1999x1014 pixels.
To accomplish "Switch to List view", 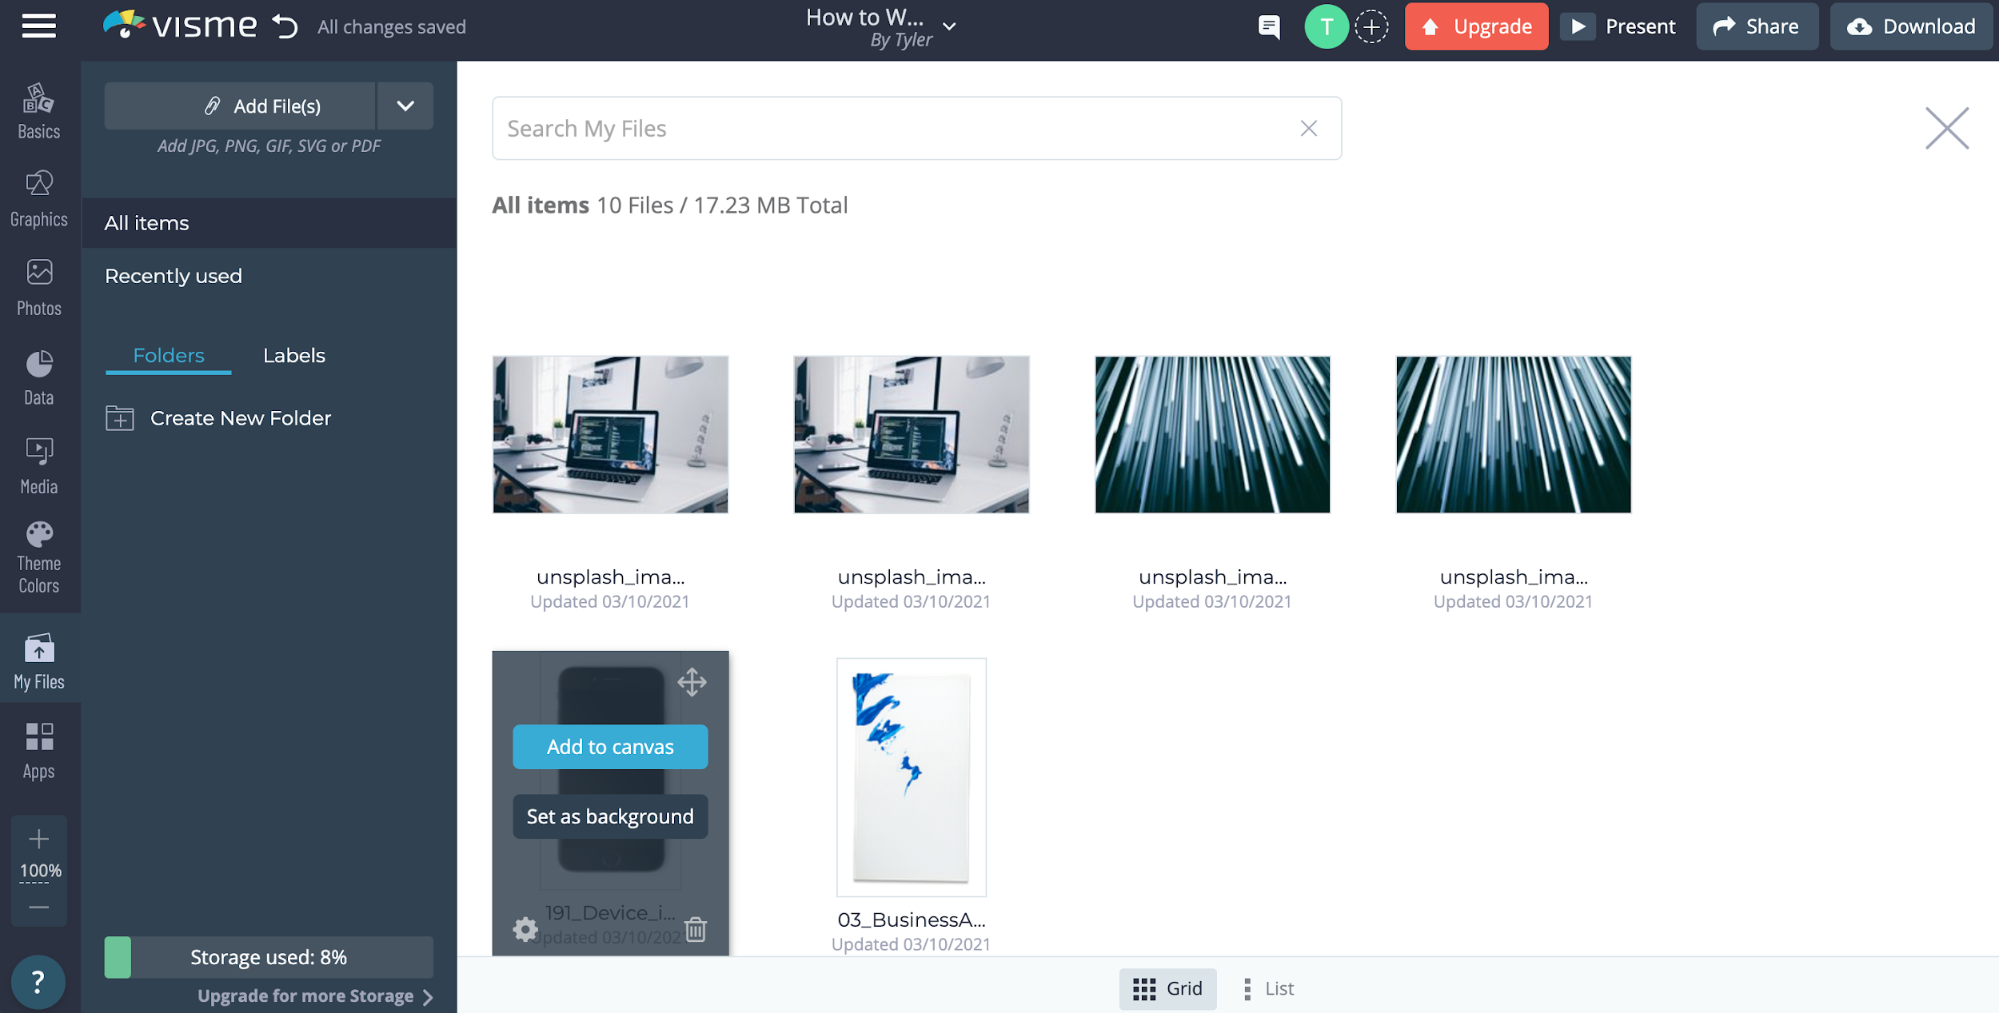I will pos(1268,989).
